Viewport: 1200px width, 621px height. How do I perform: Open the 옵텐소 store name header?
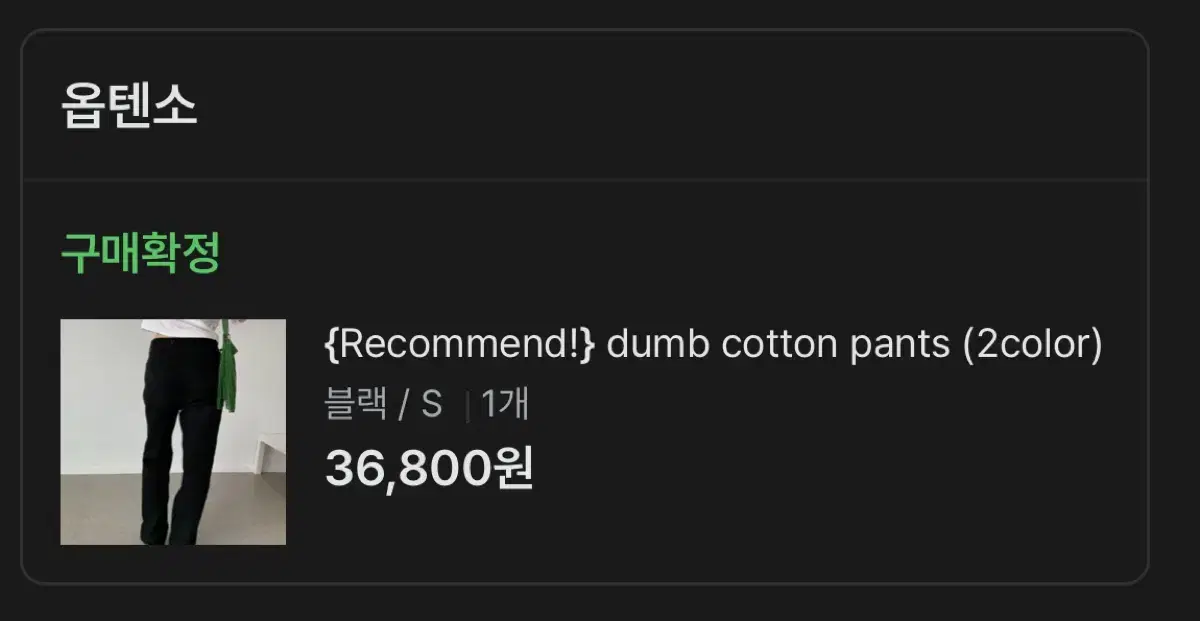pos(130,106)
